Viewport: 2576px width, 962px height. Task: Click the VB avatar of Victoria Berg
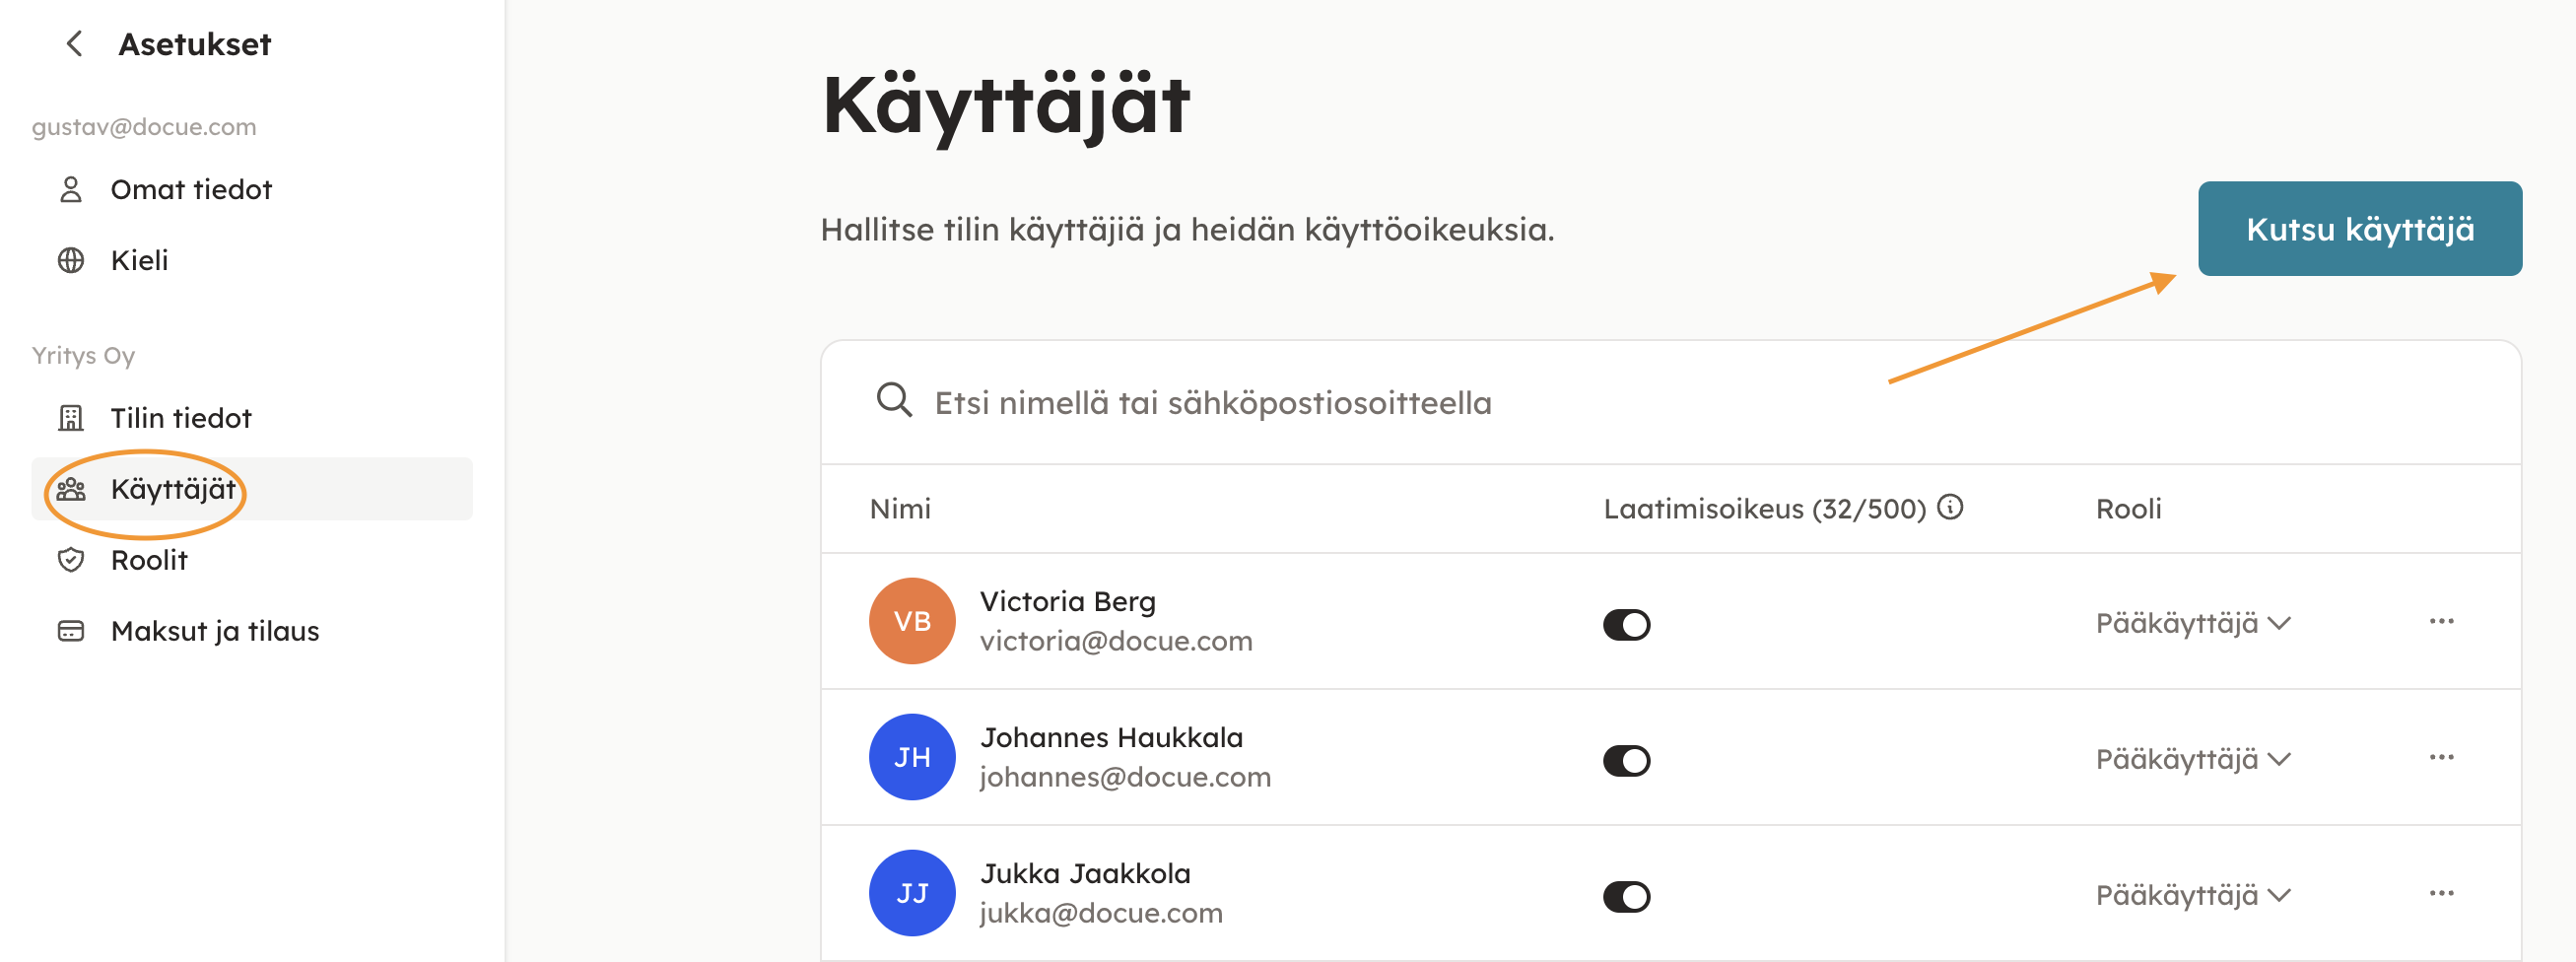tap(911, 621)
